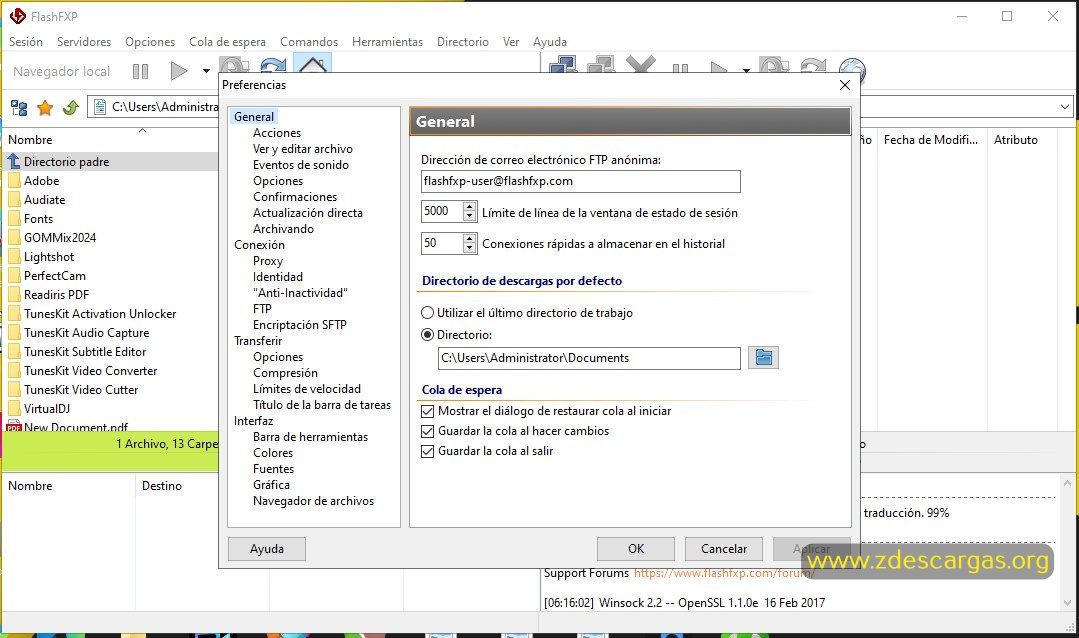Open the Servidores menu
The height and width of the screenshot is (638, 1079).
84,42
